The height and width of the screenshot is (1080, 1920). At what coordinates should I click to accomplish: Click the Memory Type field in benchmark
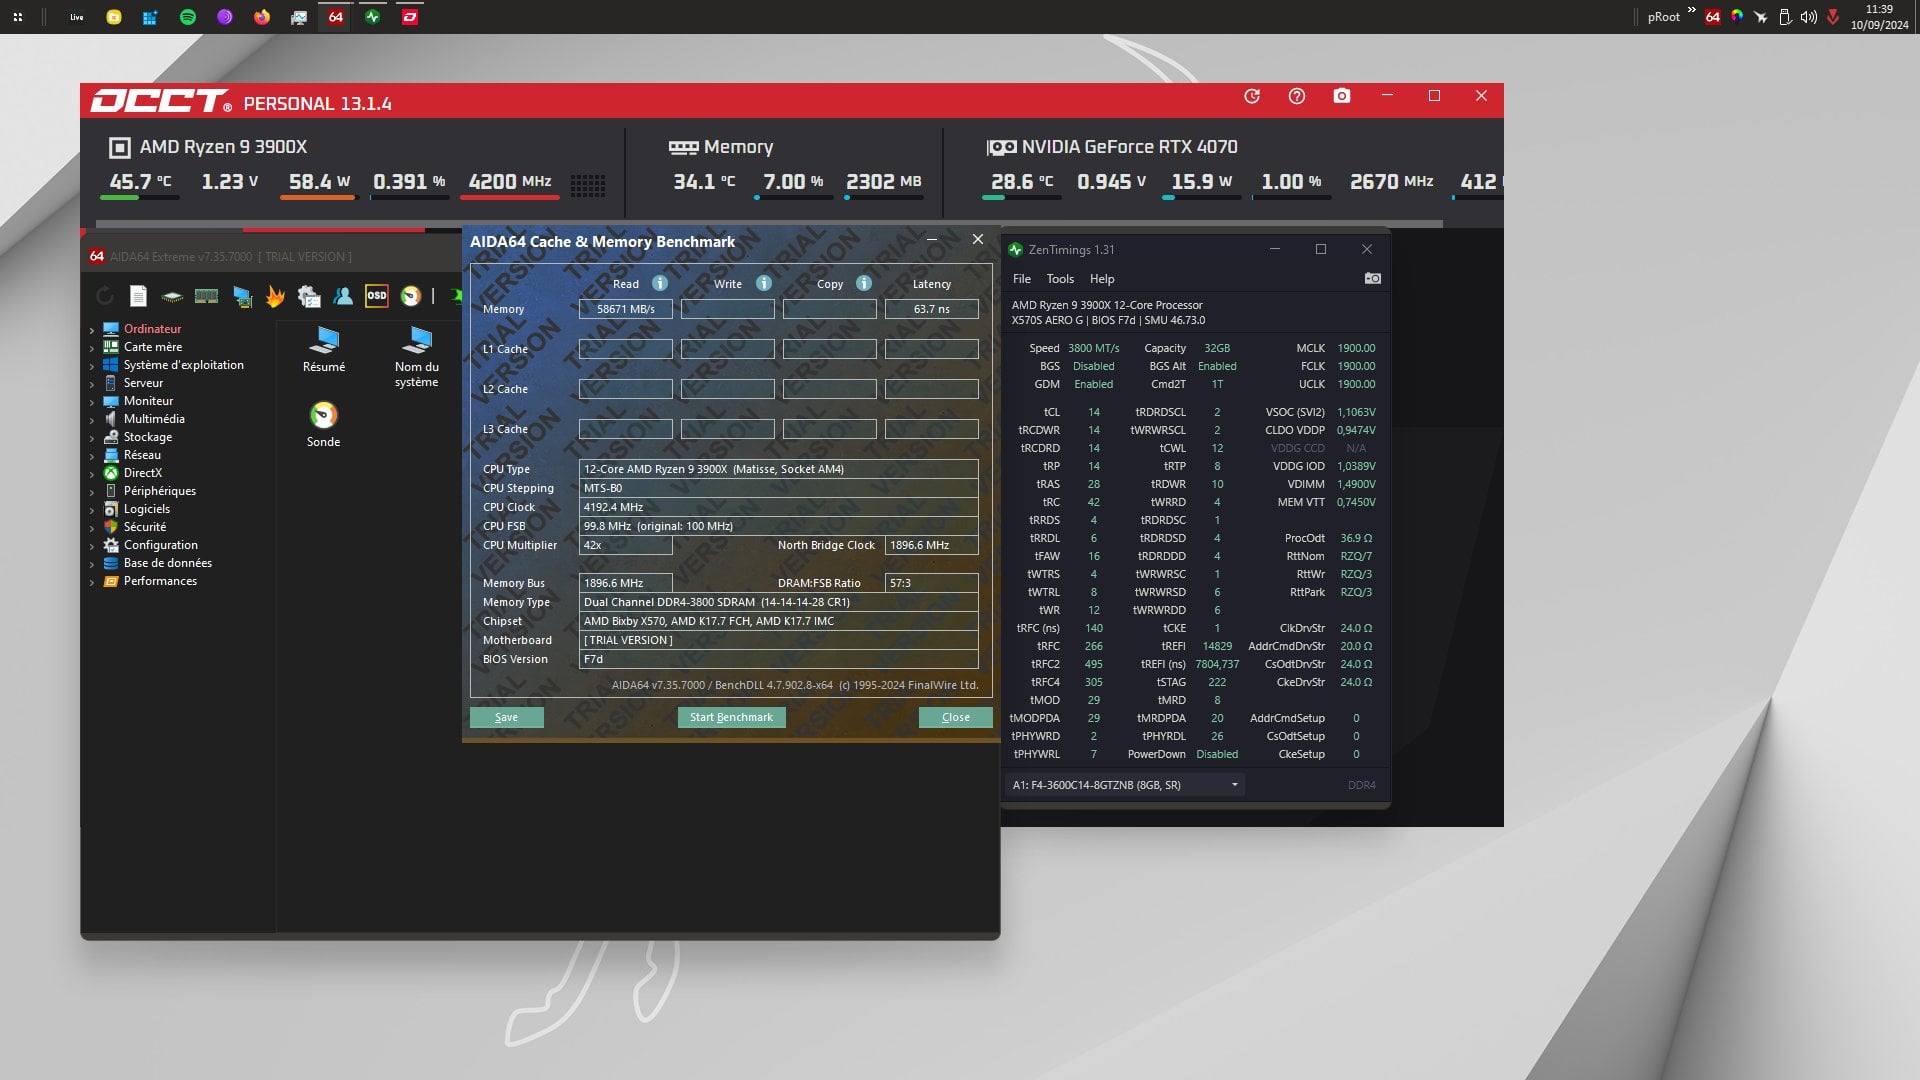[779, 602]
